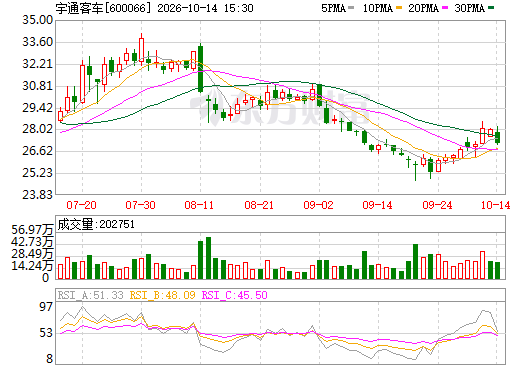Click the 14.24万 volume axis label
Viewport: 520px width, 365px height.
pyautogui.click(x=32, y=266)
